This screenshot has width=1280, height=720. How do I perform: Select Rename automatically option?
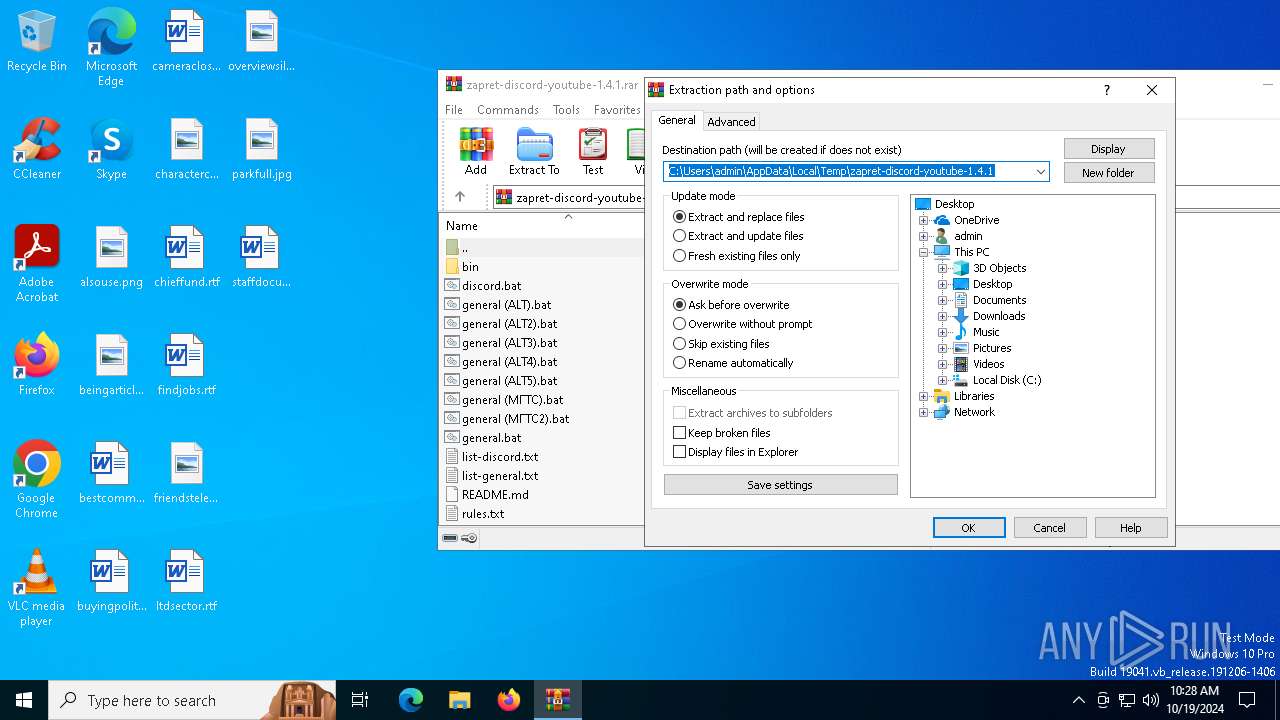coord(733,363)
